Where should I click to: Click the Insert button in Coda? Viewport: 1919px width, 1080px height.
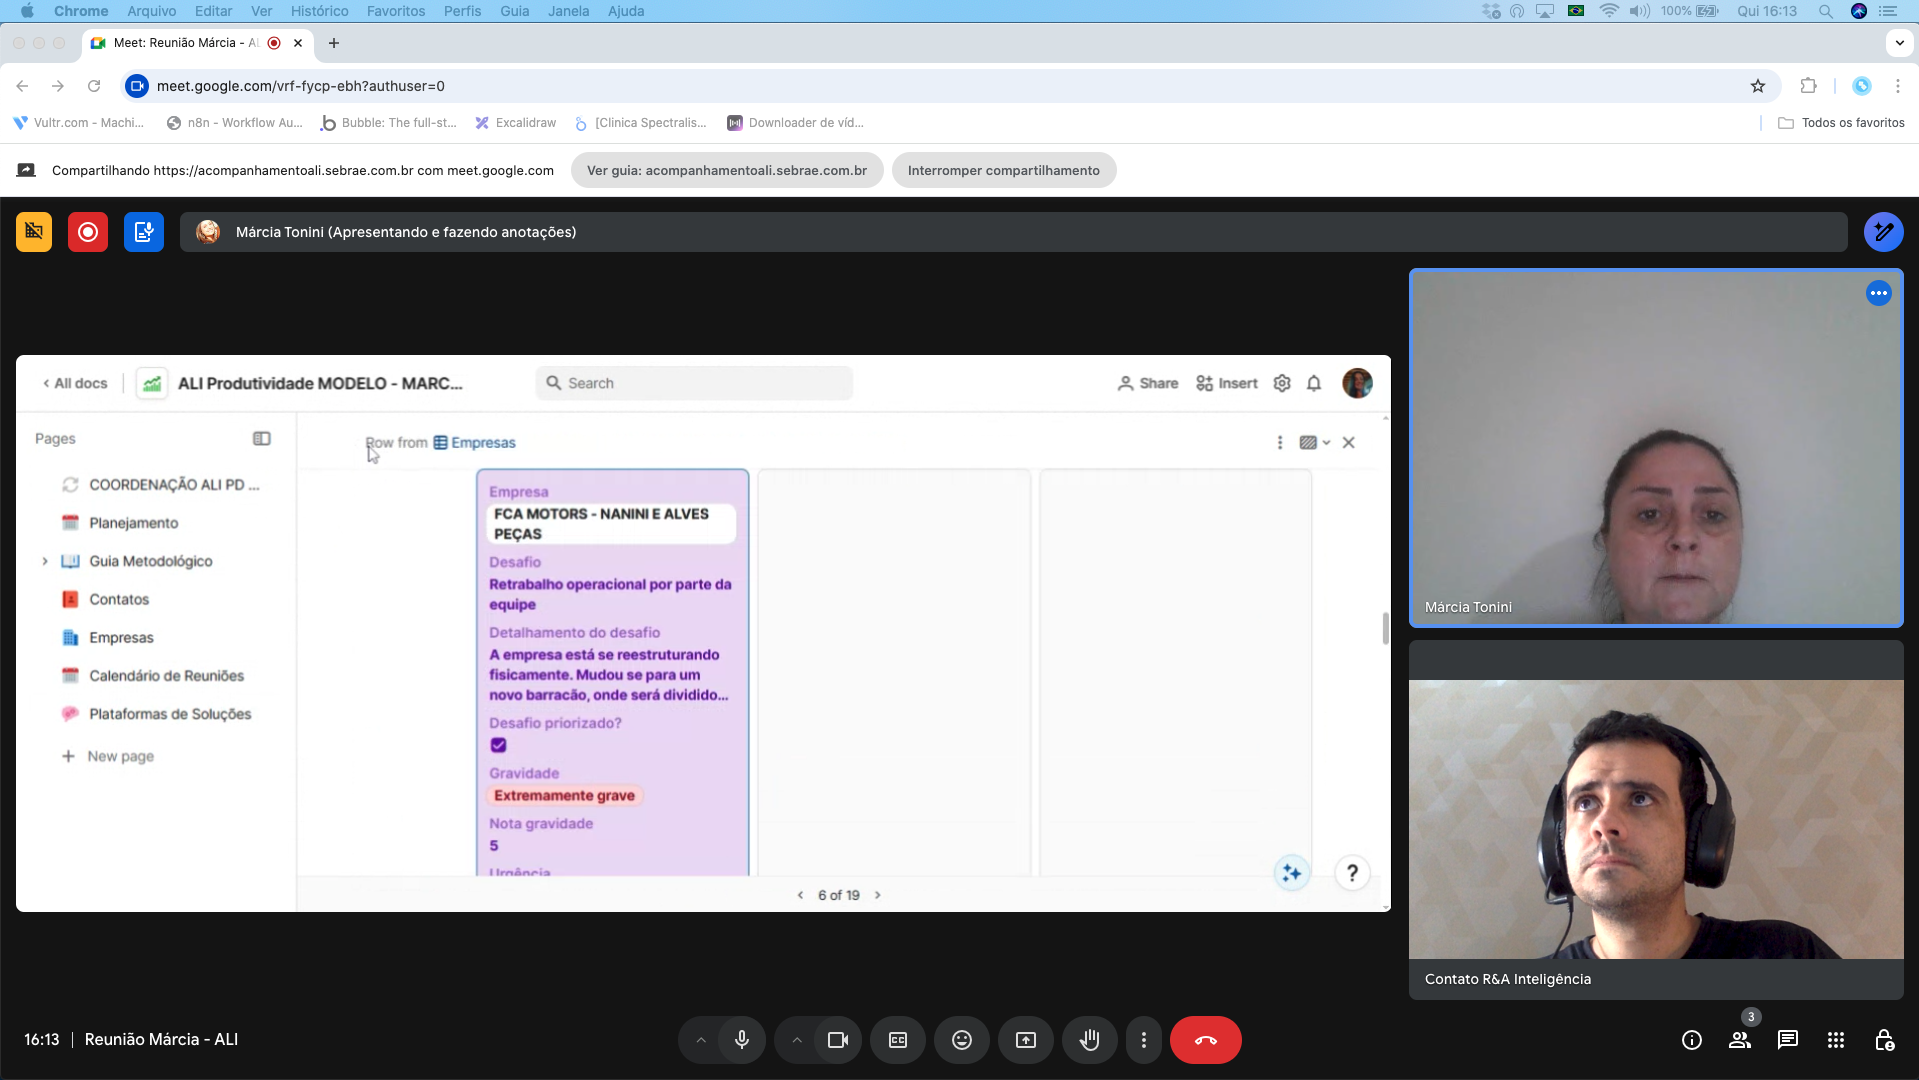pos(1227,383)
